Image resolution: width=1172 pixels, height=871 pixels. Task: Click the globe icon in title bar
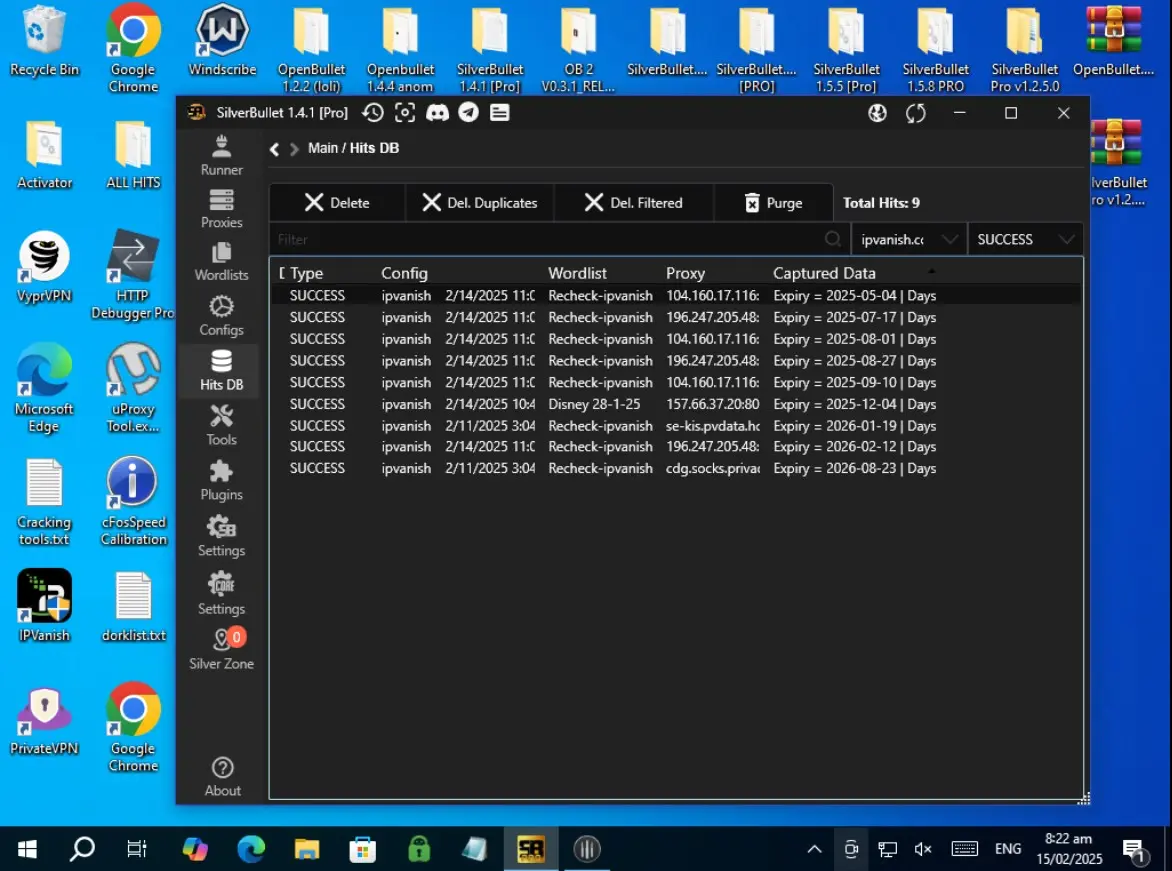[878, 113]
